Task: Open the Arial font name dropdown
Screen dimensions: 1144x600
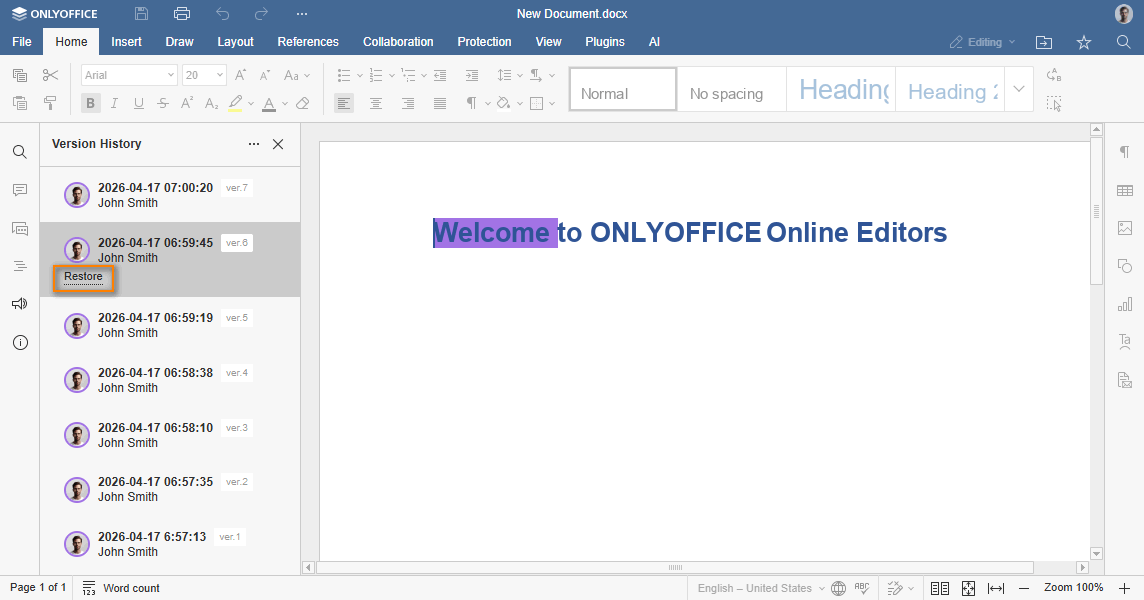Action: (x=129, y=75)
